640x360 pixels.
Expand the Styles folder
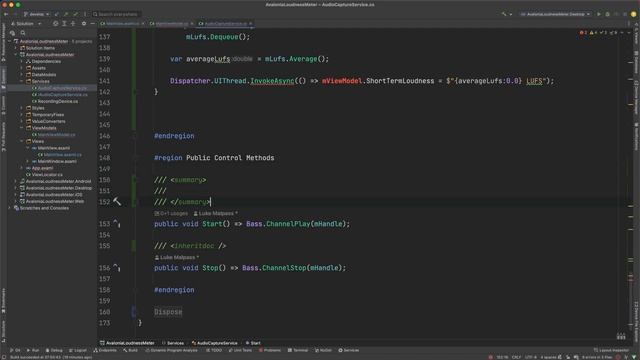pos(22,108)
